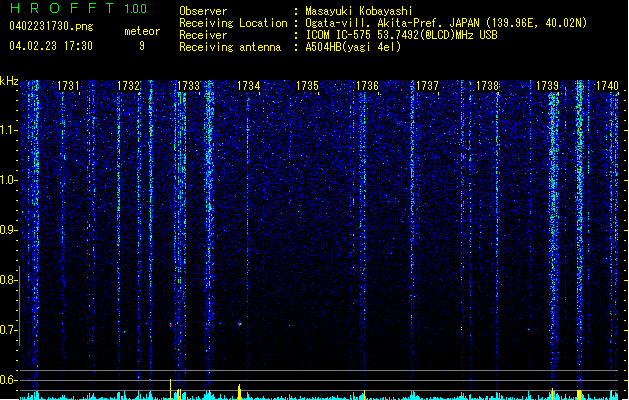The height and width of the screenshot is (400, 629).
Task: Click the ICOM IC-575 53.7492 MHz USB text
Action: (401, 35)
